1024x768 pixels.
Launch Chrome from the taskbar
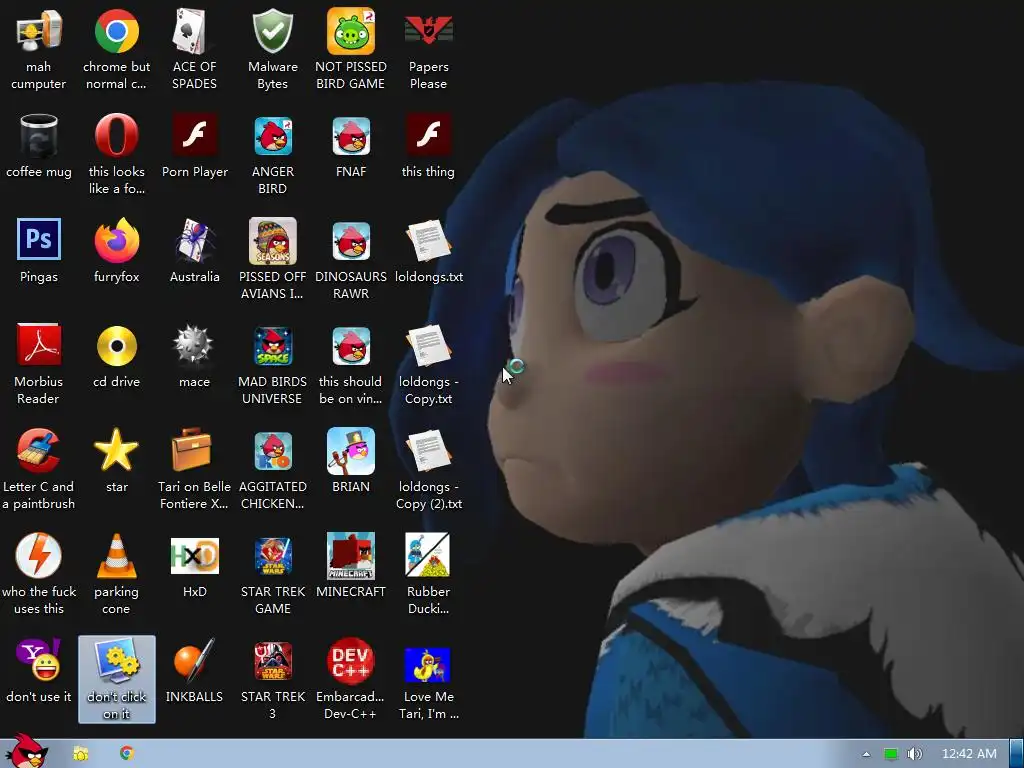tap(127, 753)
